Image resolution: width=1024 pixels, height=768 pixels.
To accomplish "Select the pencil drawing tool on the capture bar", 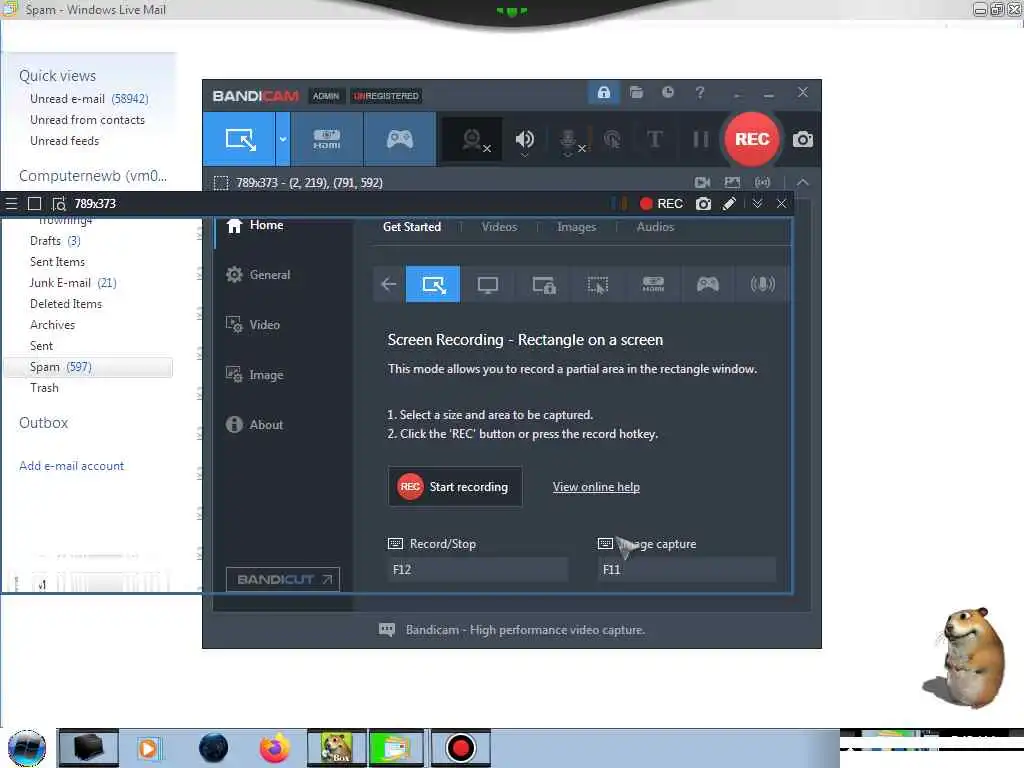I will pyautogui.click(x=729, y=204).
